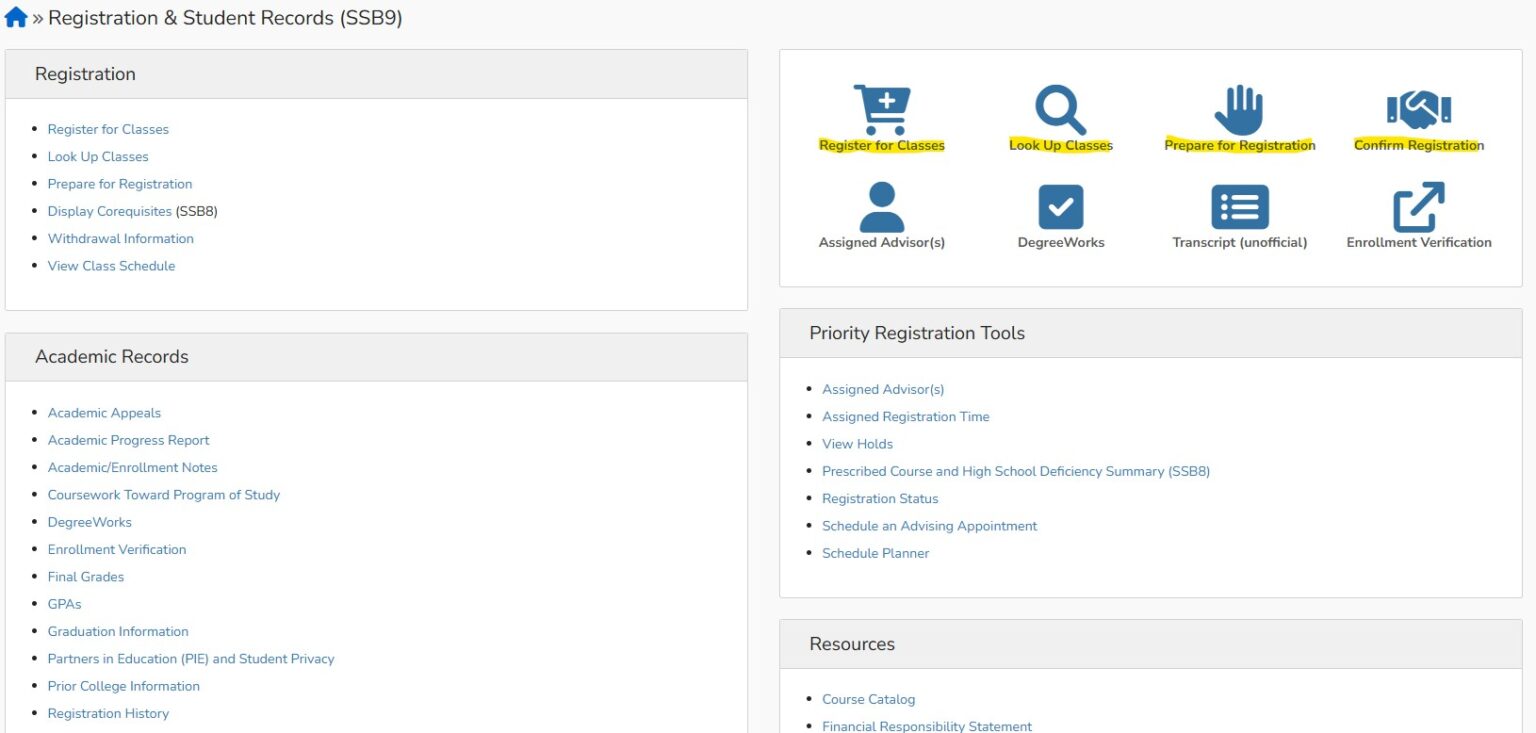Select Withdrawal Information under Registration

120,238
